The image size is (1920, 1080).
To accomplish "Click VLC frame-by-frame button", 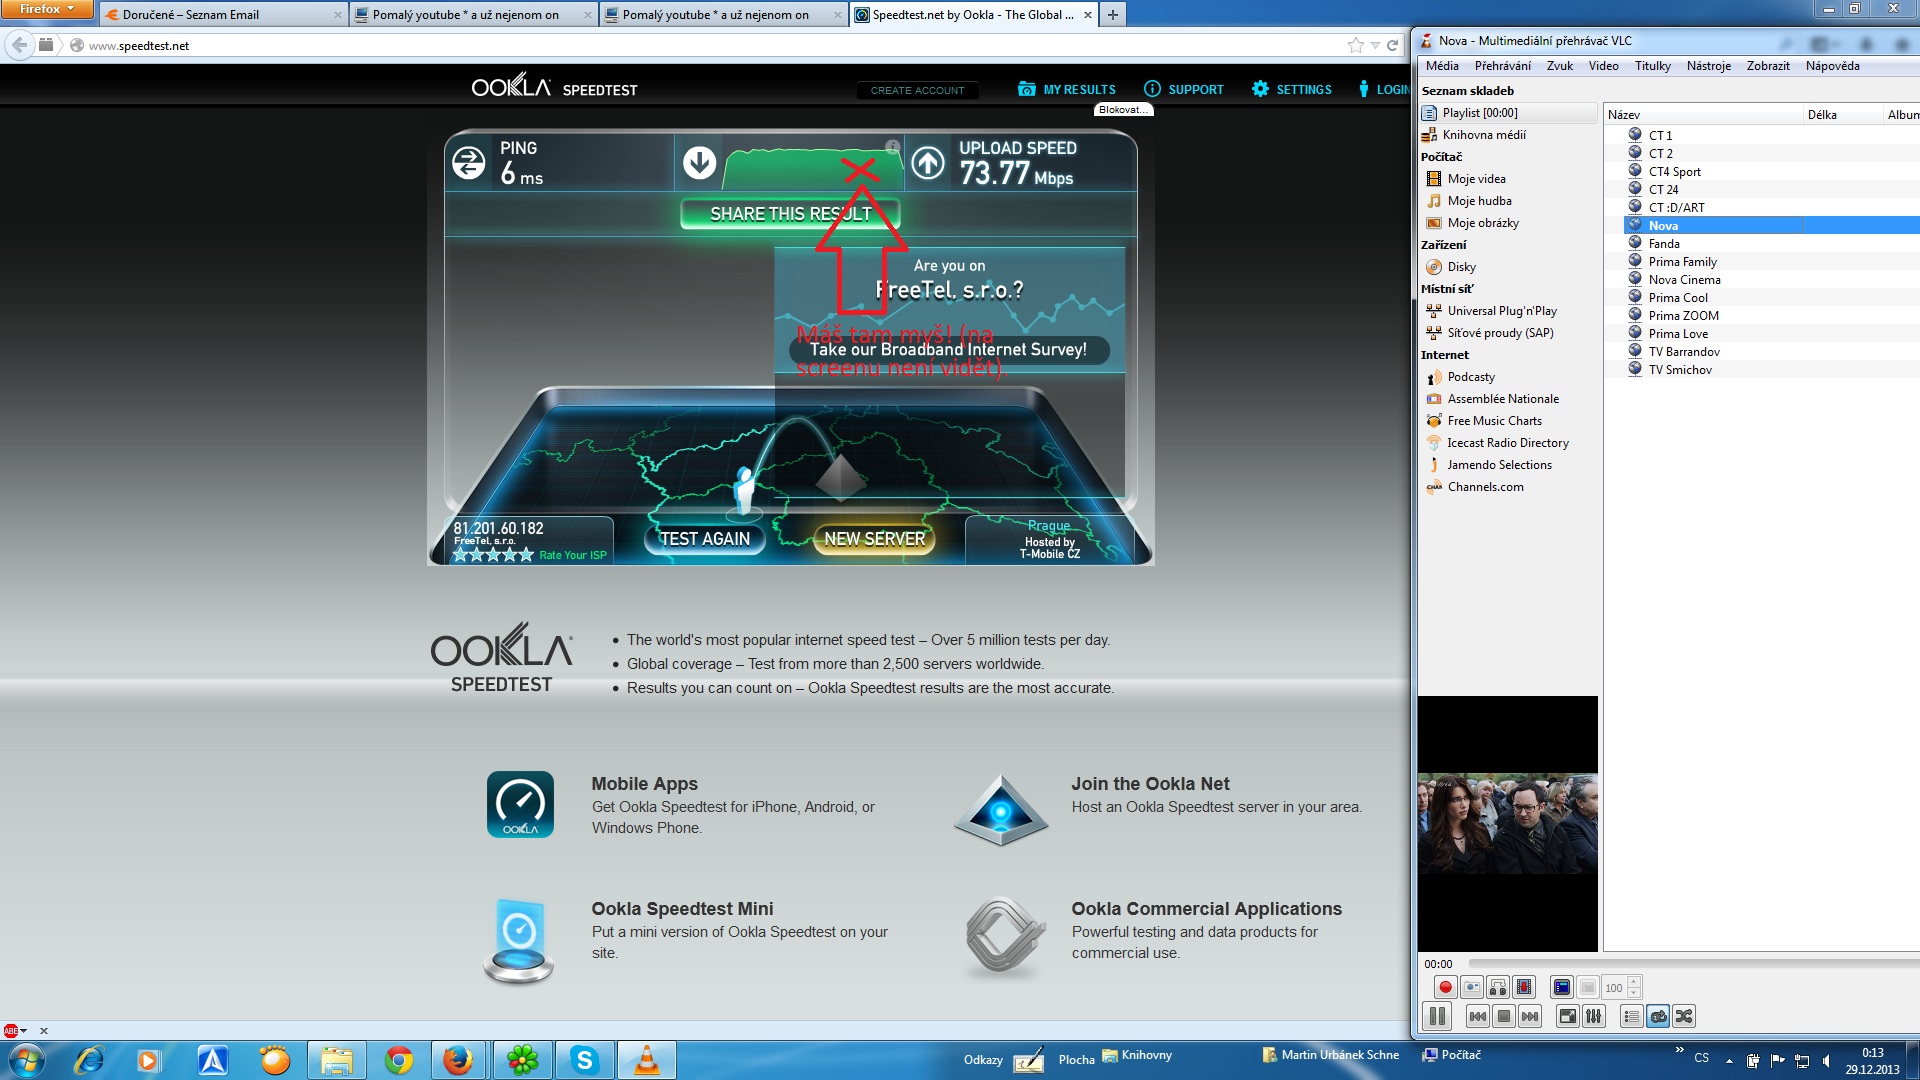I will (1524, 988).
